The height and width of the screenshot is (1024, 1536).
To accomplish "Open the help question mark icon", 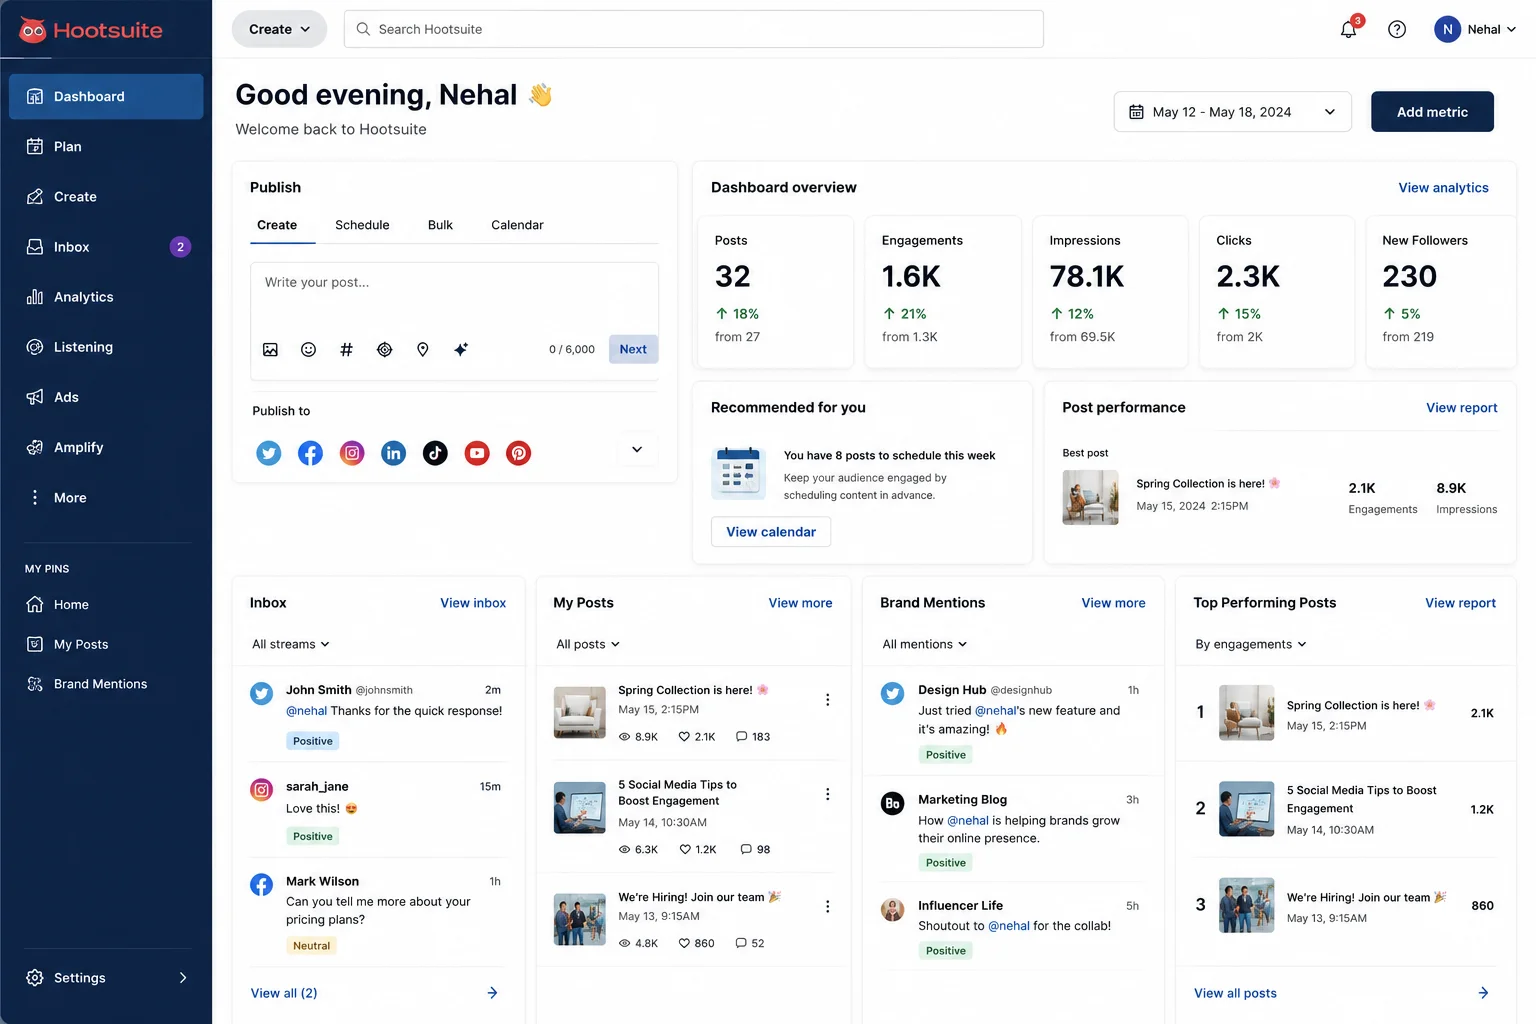I will [x=1397, y=29].
